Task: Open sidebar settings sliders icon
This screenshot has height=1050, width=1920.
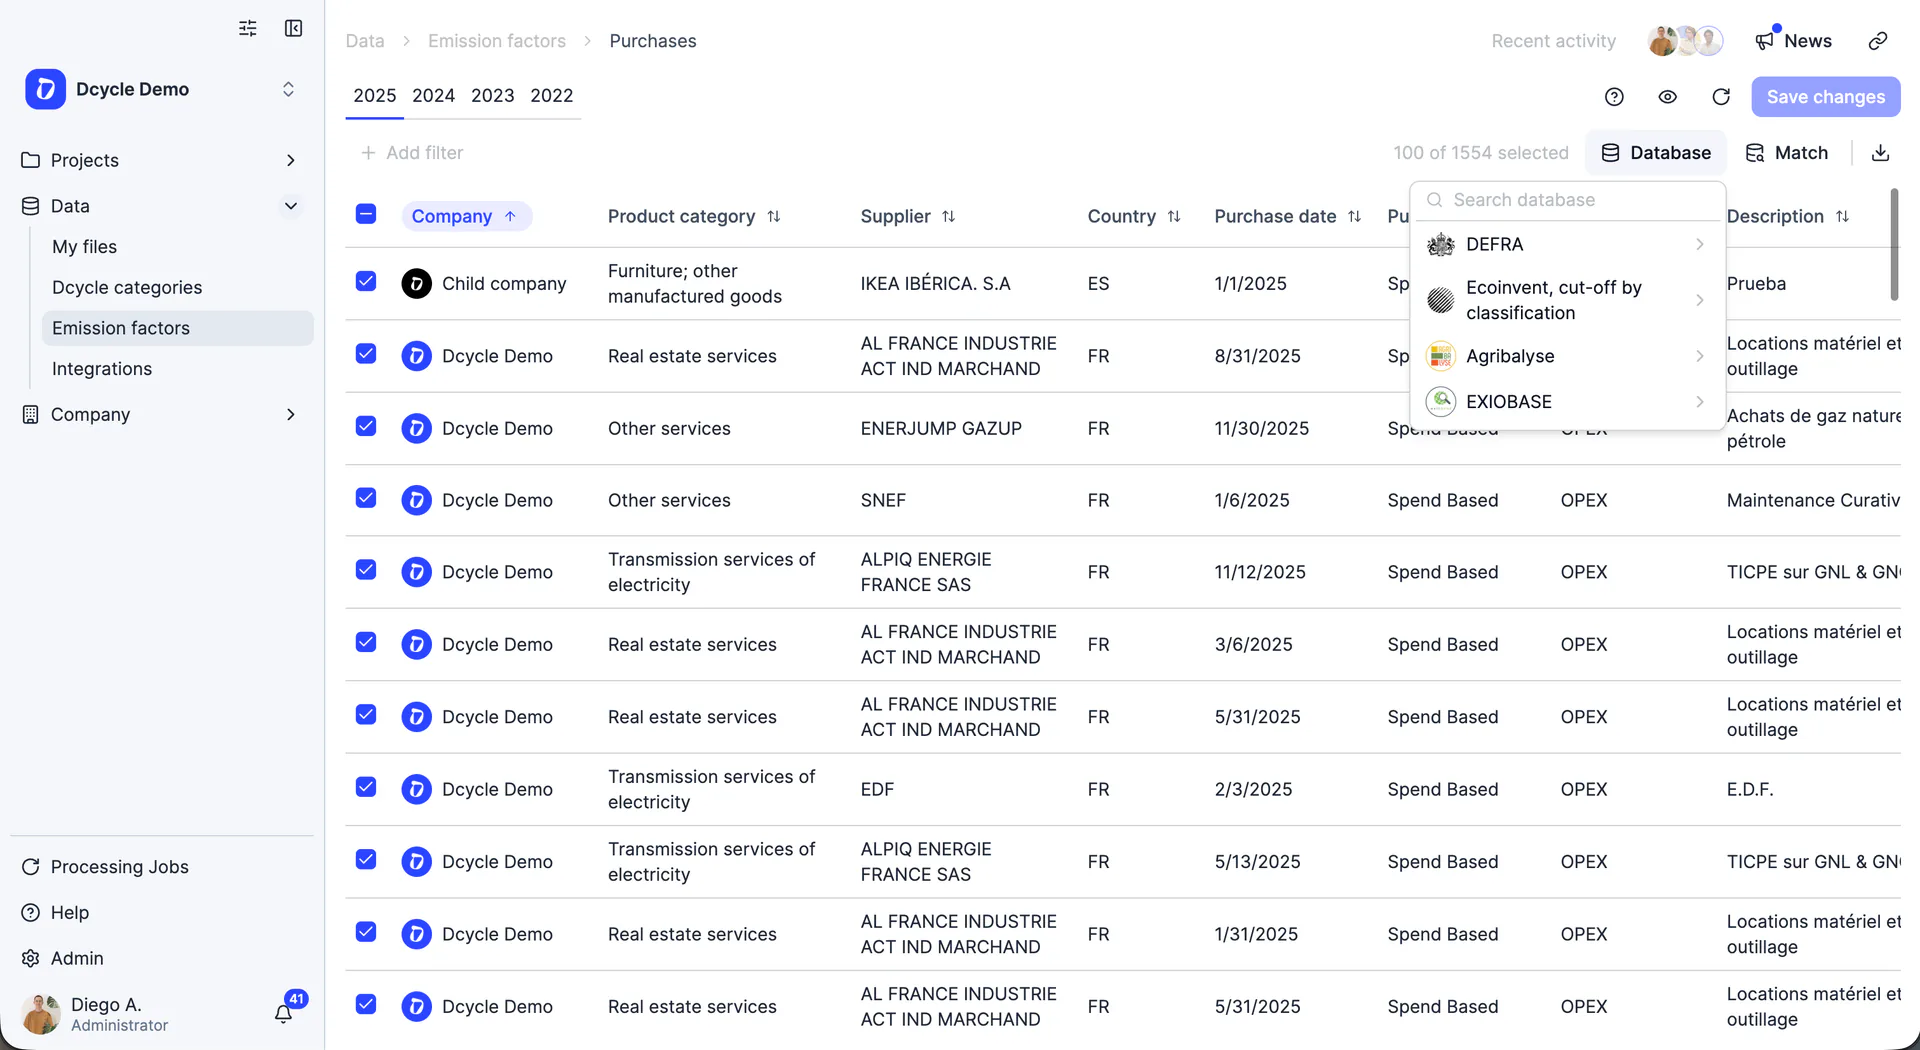Action: [248, 28]
